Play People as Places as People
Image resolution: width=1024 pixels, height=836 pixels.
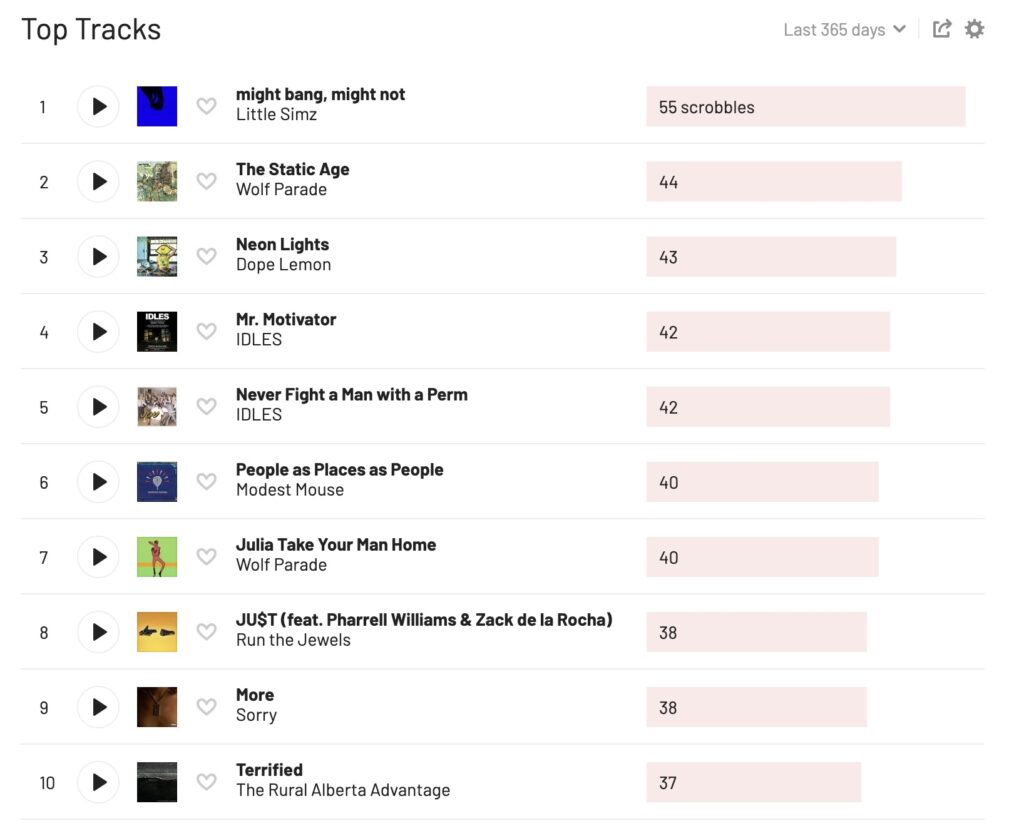click(99, 482)
